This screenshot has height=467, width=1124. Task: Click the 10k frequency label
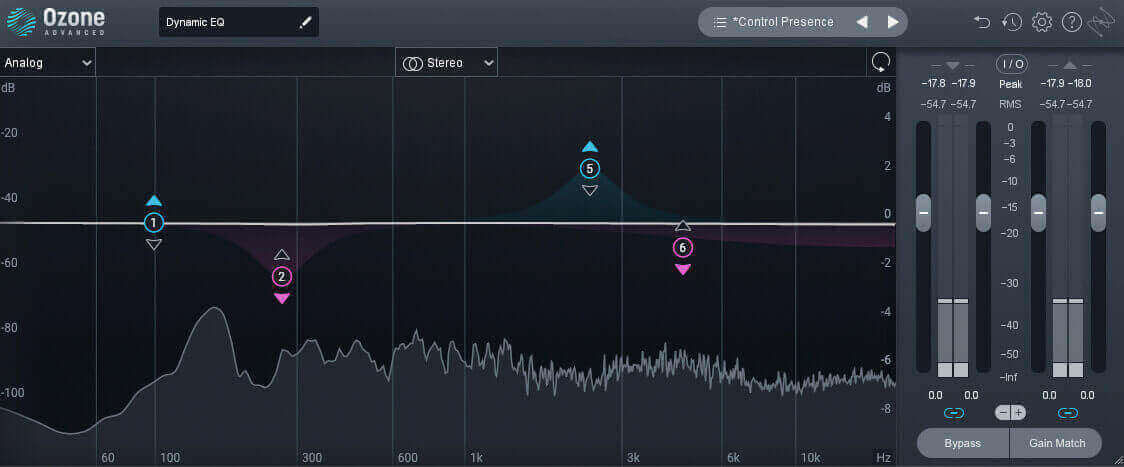(x=810, y=458)
